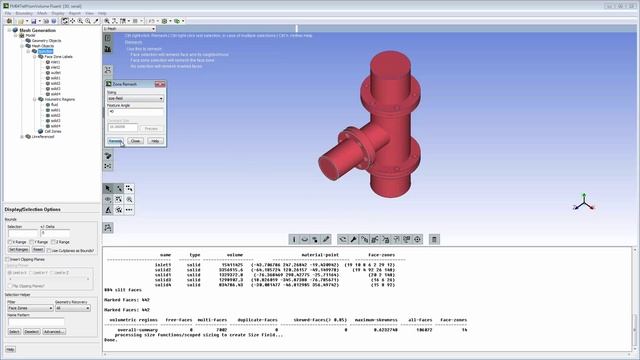Click the probe pencil icon in the top toolbar
This screenshot has height=360, width=640.
pos(96,21)
